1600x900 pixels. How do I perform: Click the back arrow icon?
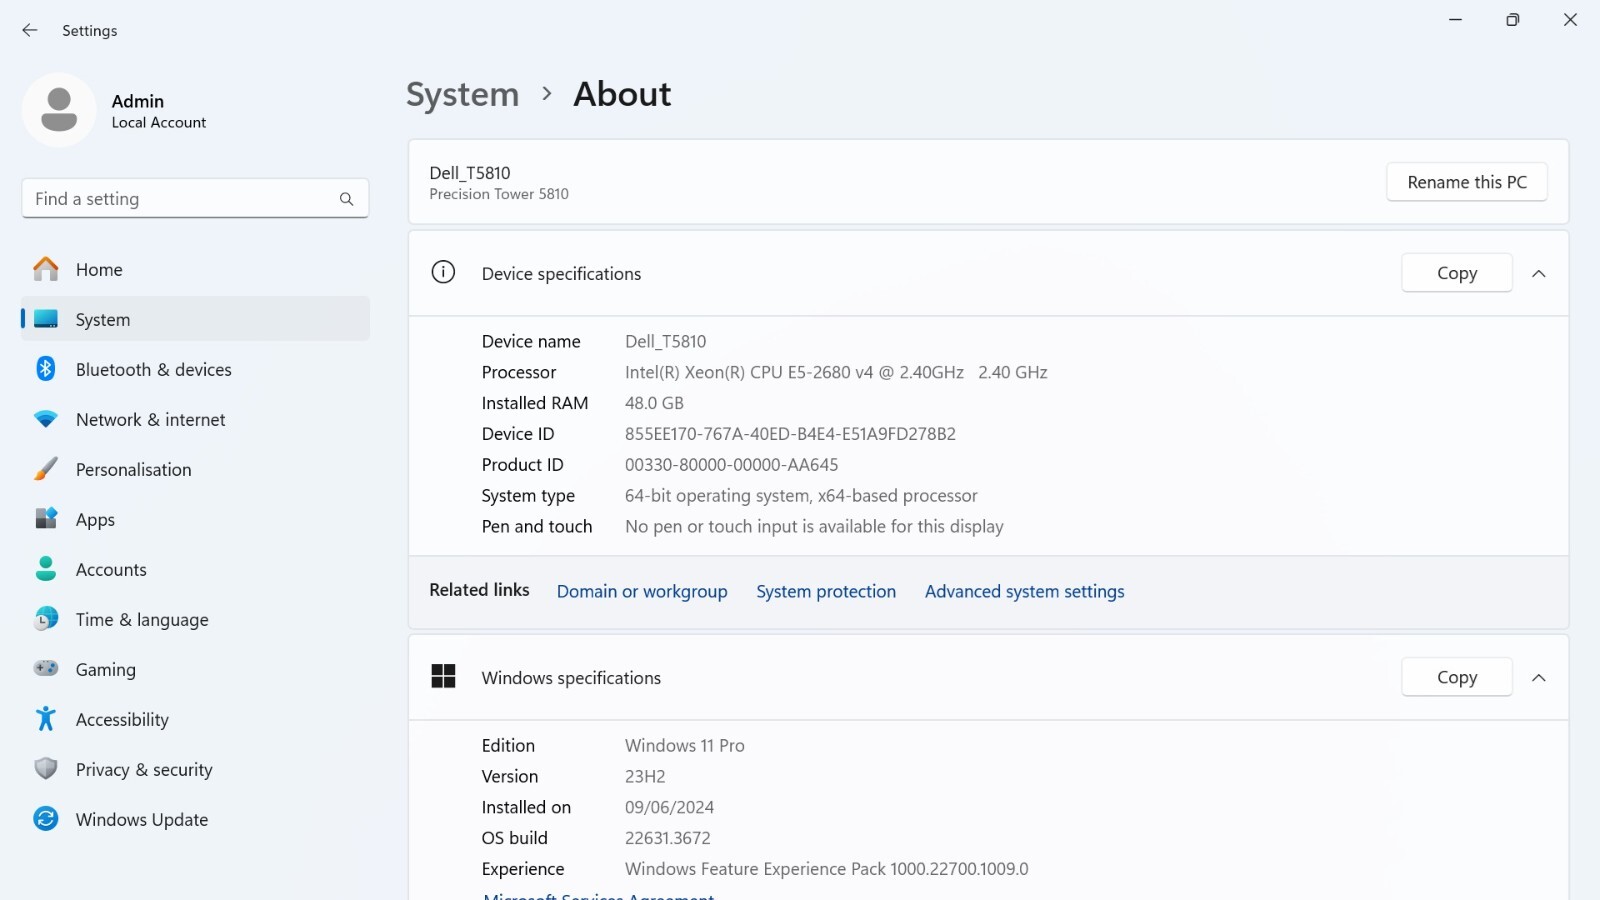(30, 31)
